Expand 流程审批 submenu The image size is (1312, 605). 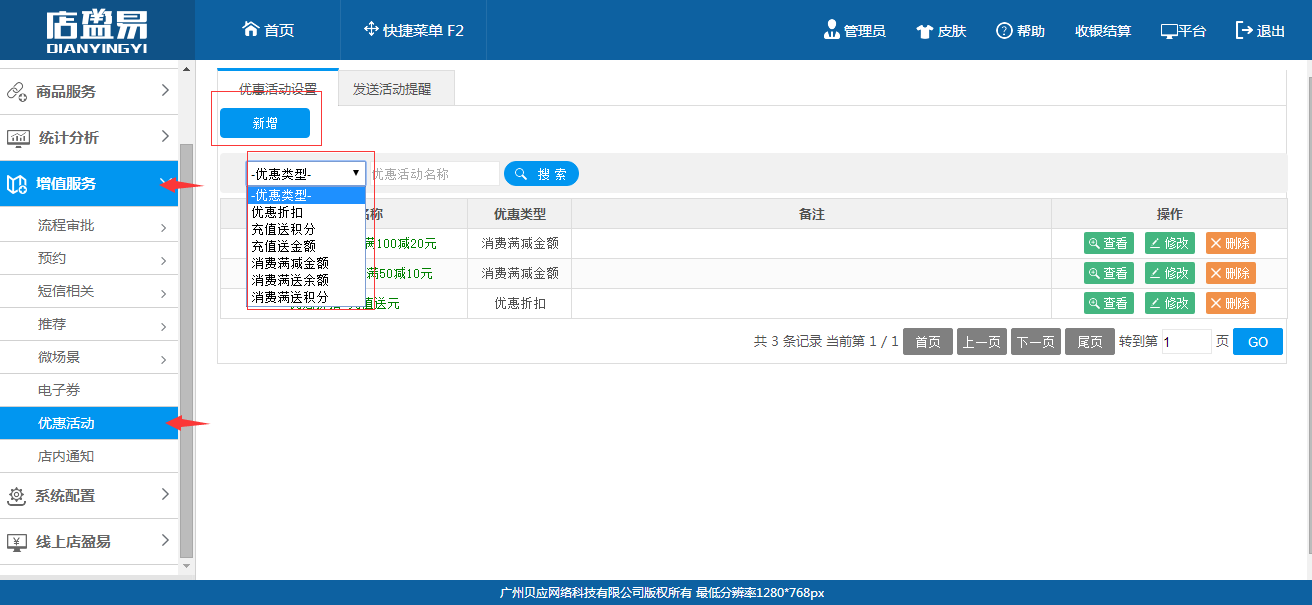89,226
